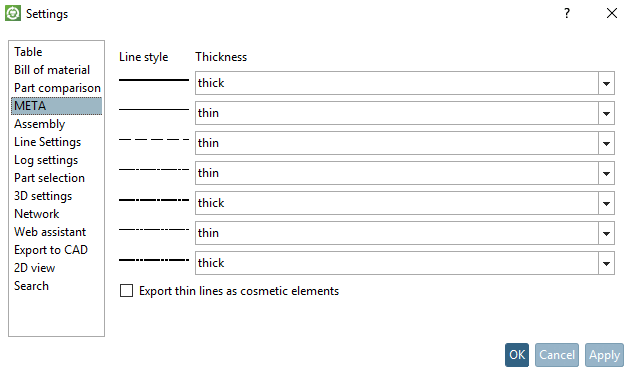The image size is (633, 373).
Task: Expand thickness dropdown for thin solid line
Action: 606,113
